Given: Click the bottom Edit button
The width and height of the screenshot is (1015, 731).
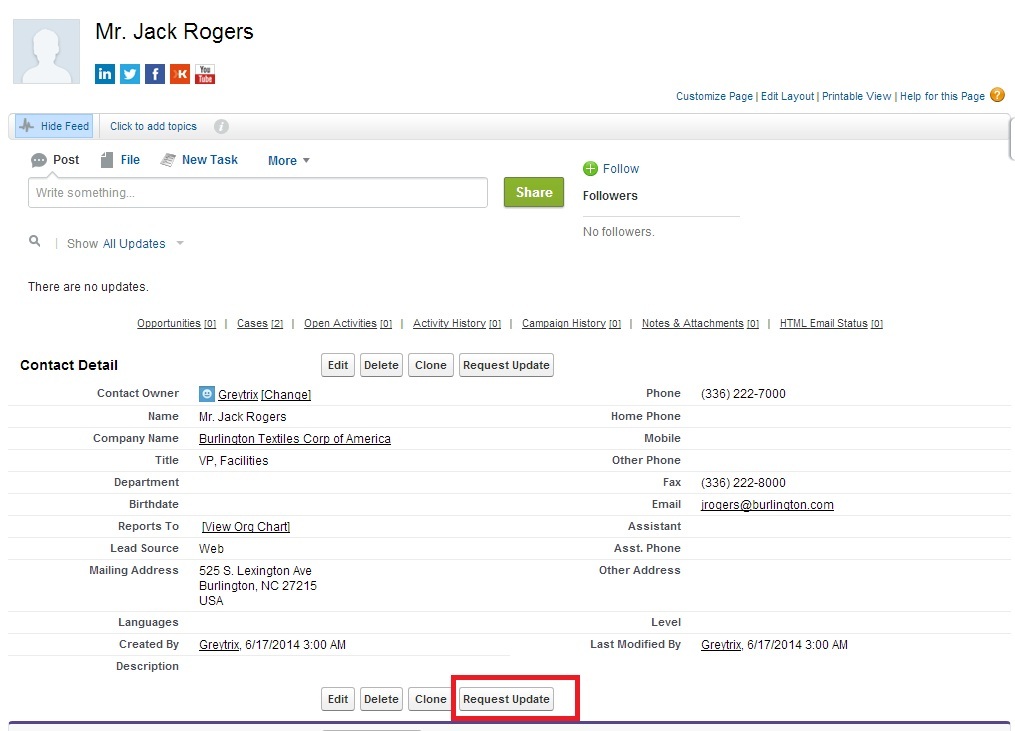Looking at the screenshot, I should tap(338, 699).
